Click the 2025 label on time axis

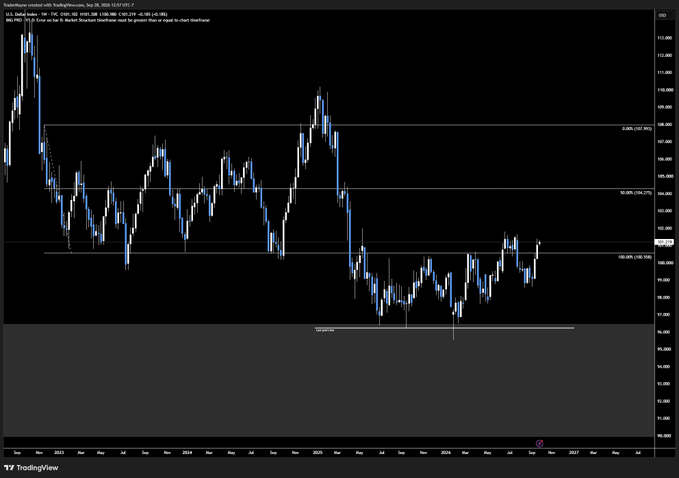pyautogui.click(x=317, y=453)
